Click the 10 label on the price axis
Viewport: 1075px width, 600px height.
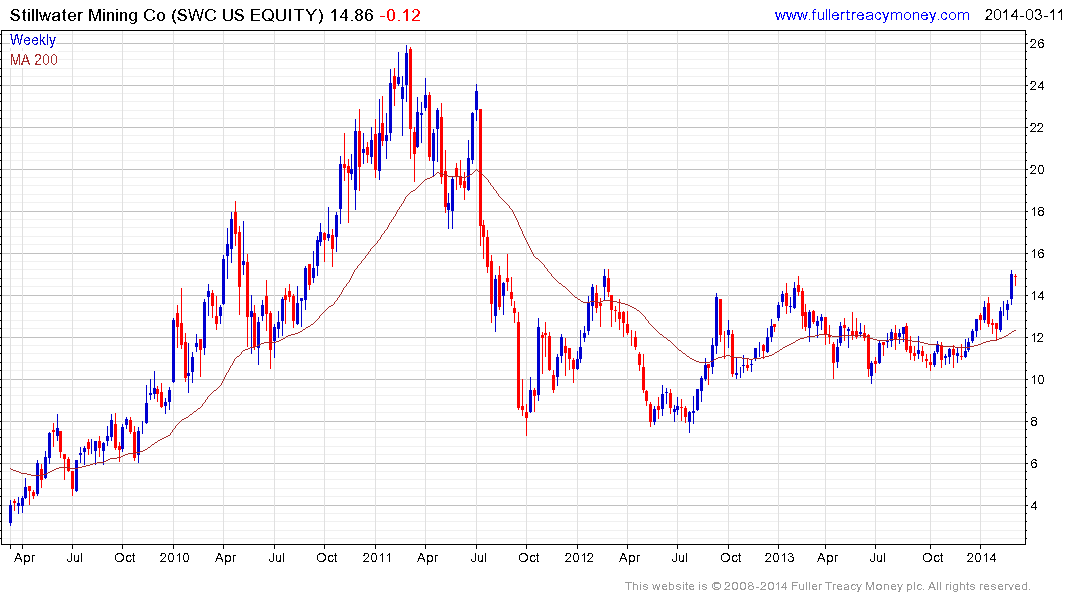[1037, 380]
